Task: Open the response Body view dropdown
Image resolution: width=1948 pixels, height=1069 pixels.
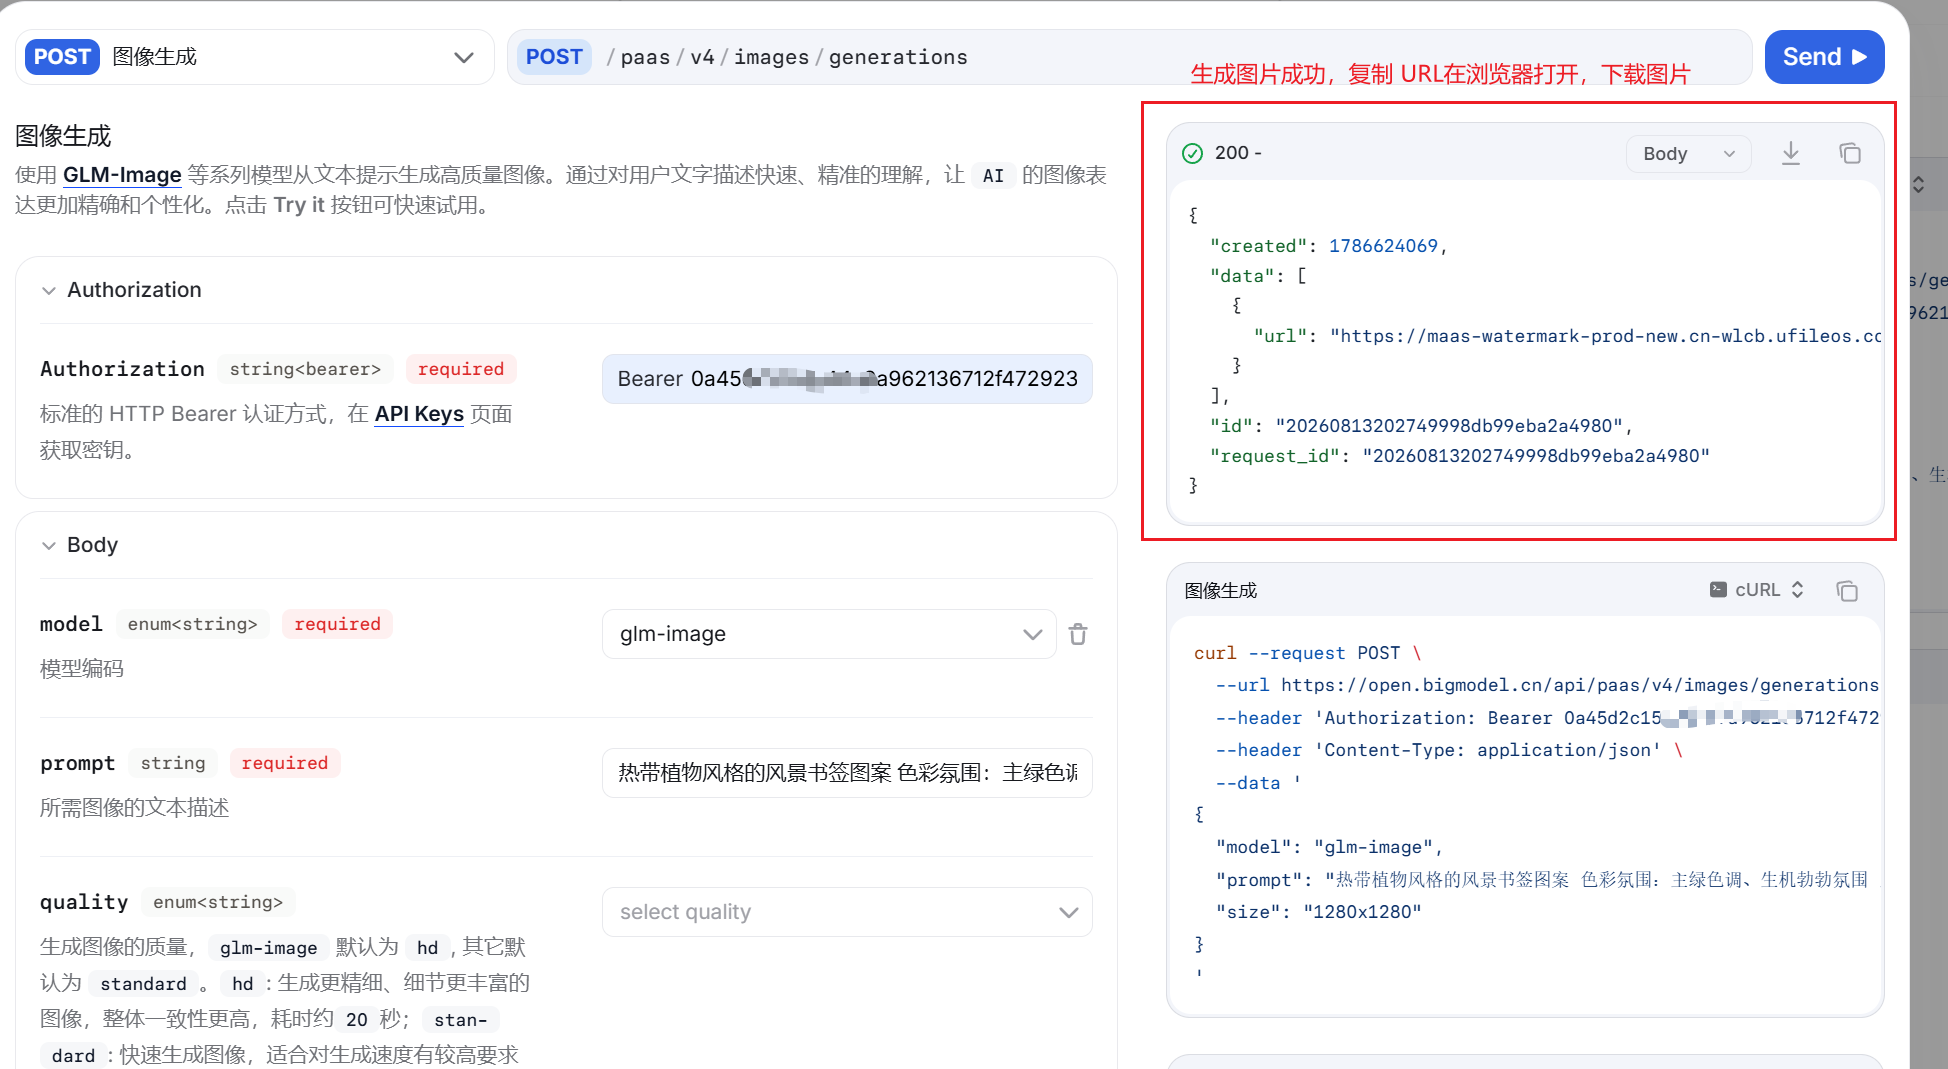Action: point(1688,154)
